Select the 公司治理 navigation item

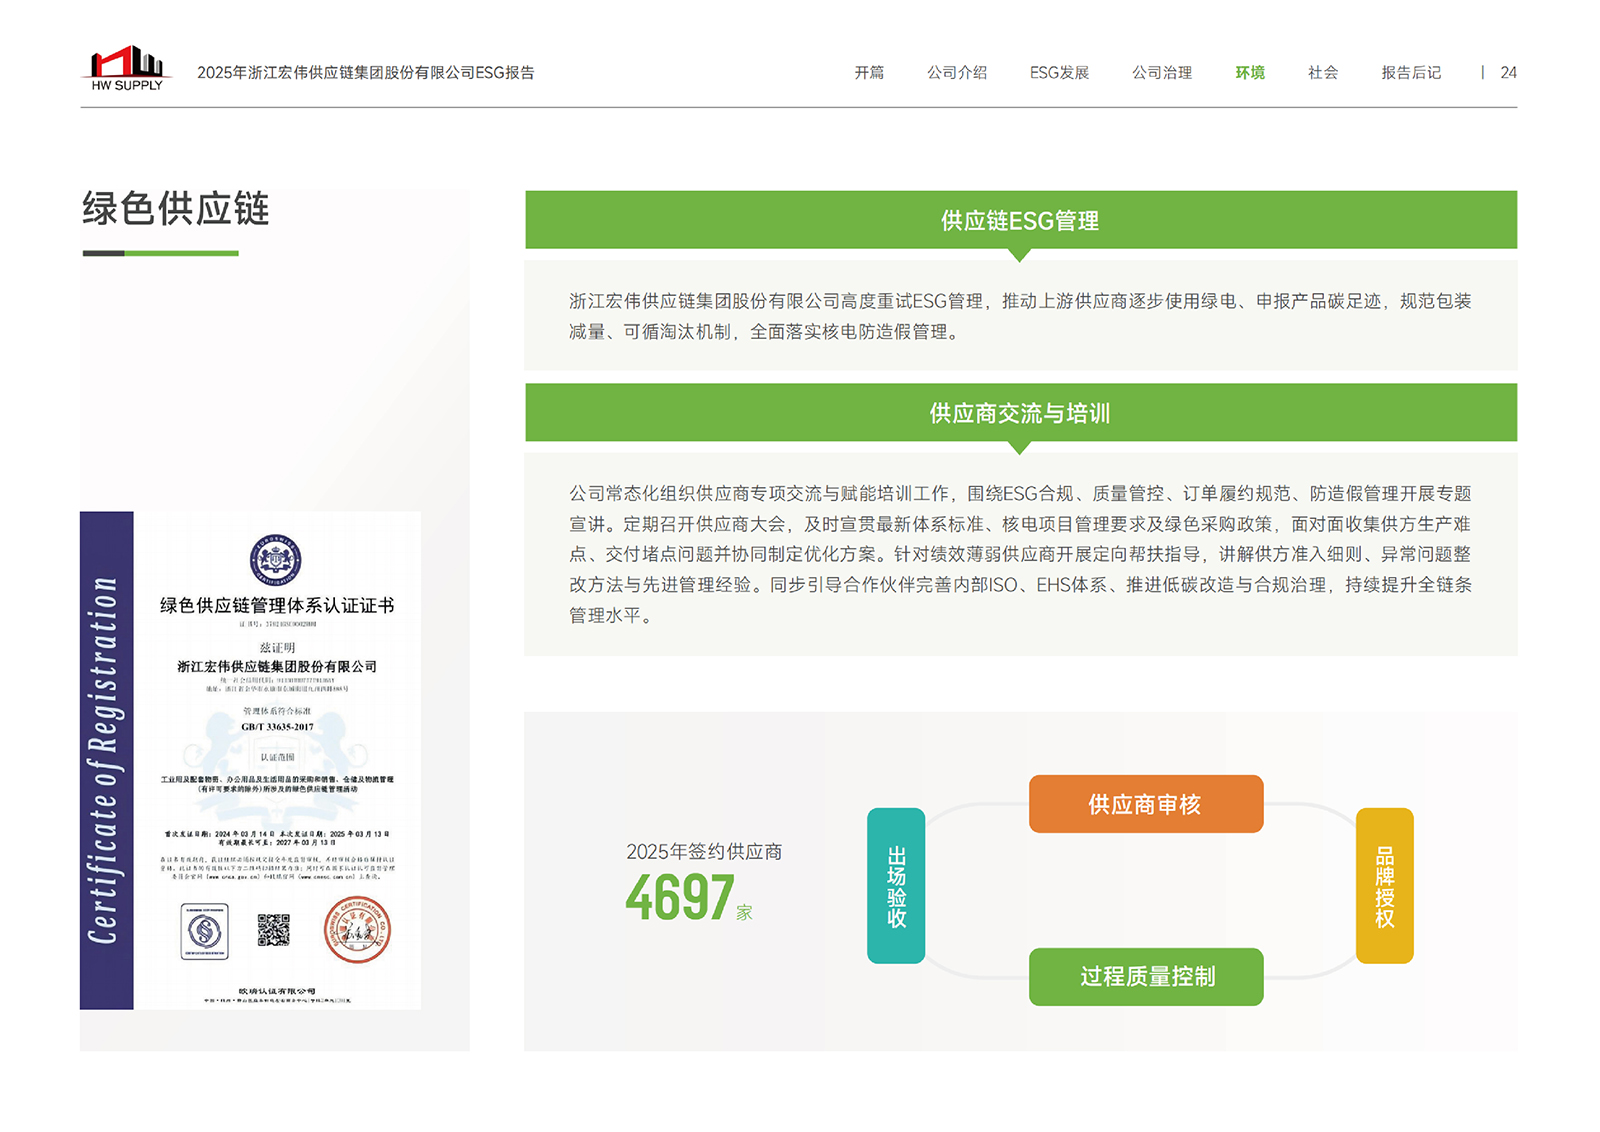click(1162, 73)
